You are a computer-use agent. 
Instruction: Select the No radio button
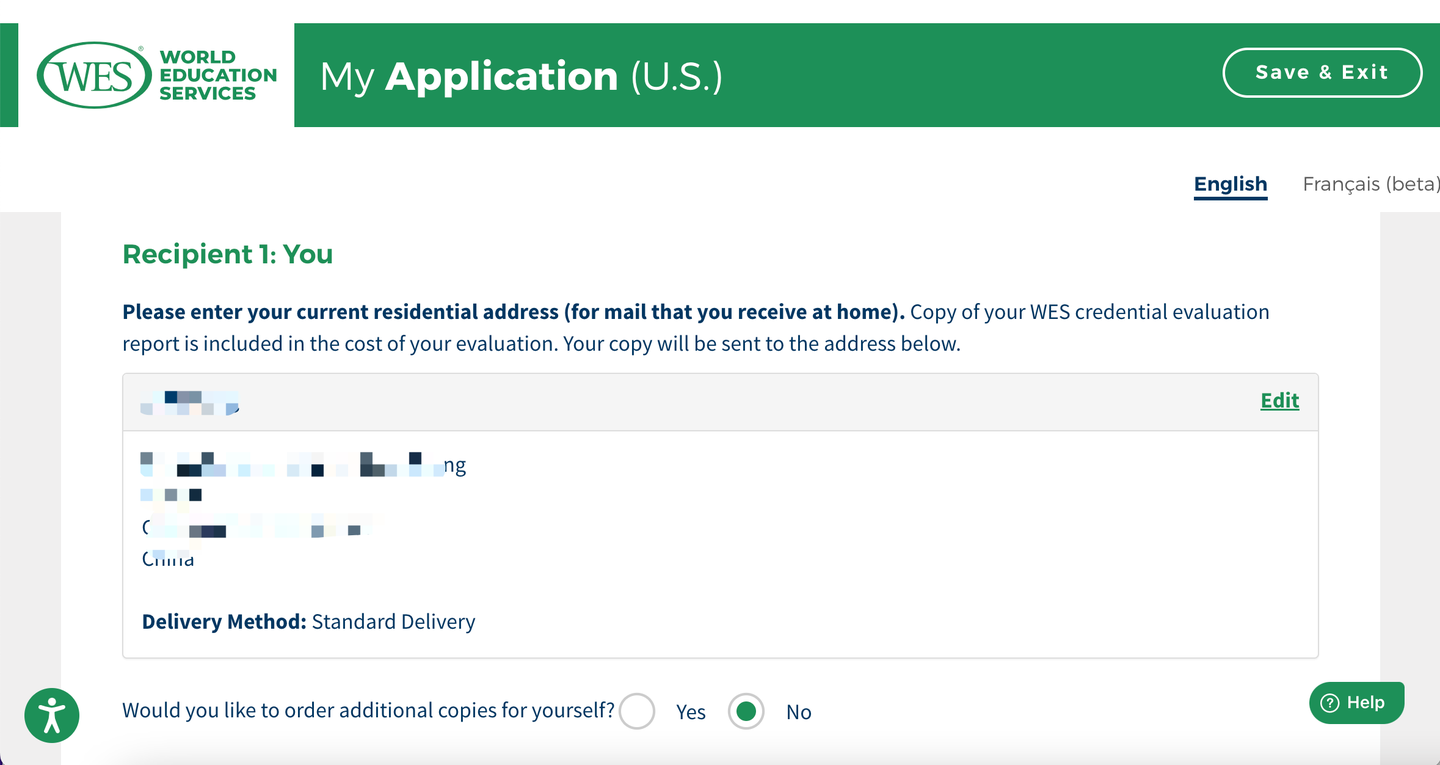click(x=746, y=712)
